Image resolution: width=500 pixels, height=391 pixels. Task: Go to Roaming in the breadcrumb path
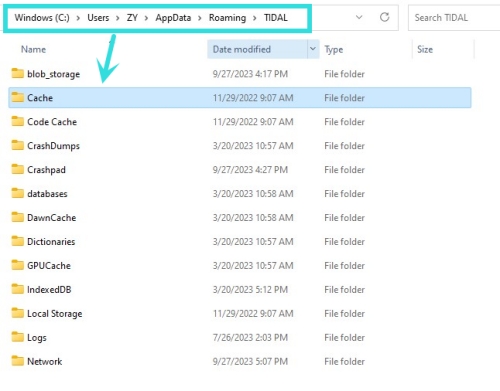point(227,18)
